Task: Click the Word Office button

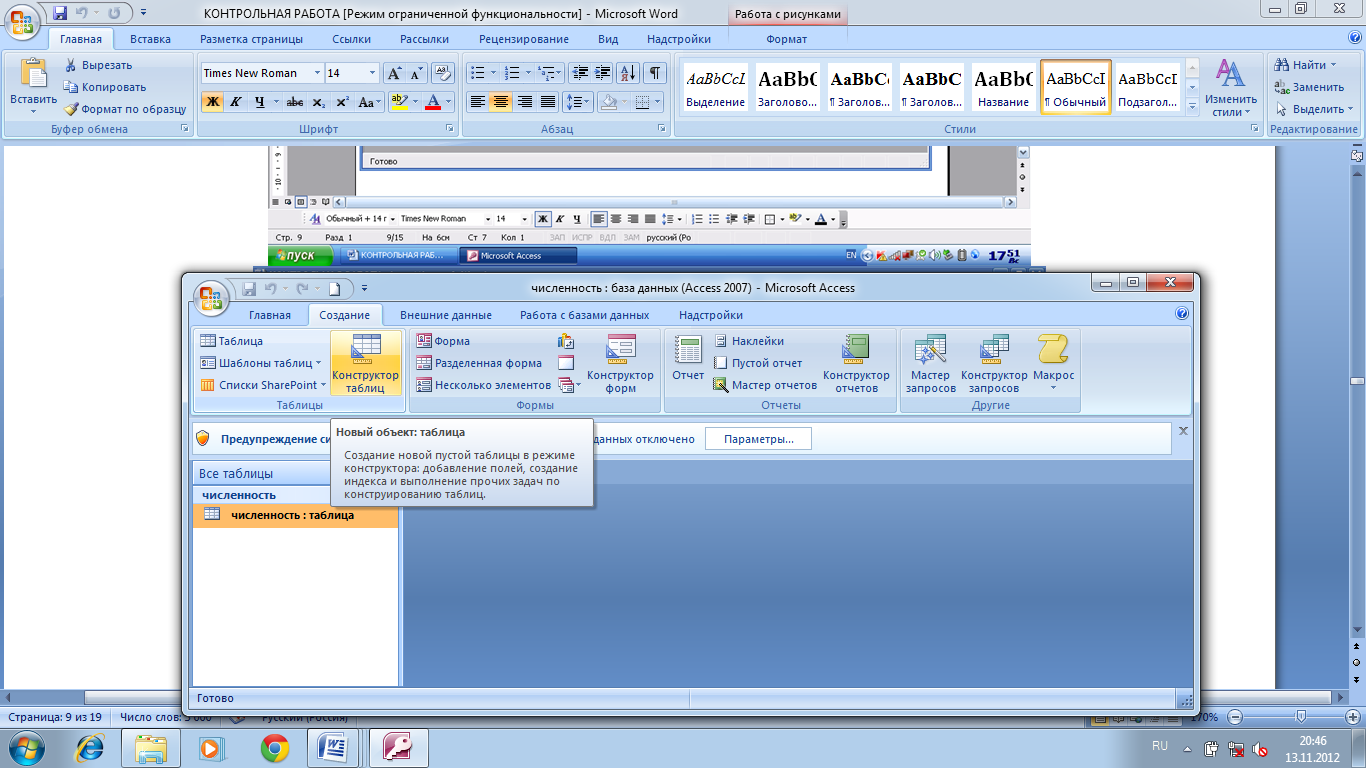Action: tap(22, 20)
